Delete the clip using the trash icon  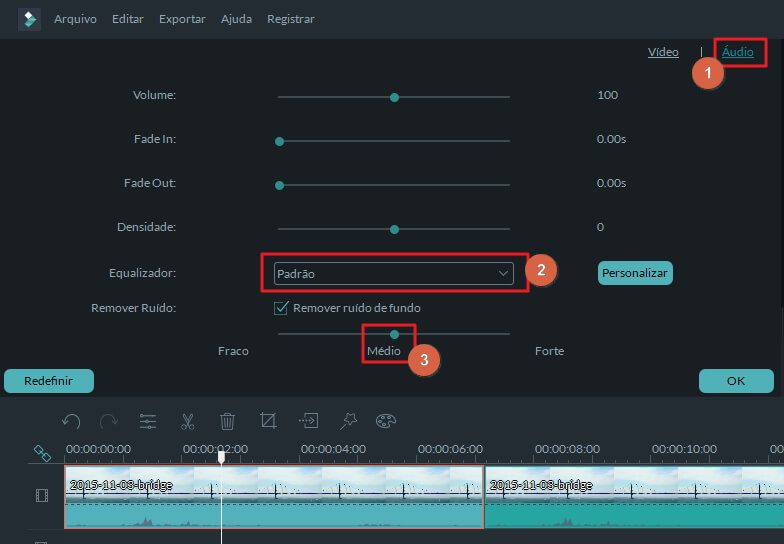point(227,422)
